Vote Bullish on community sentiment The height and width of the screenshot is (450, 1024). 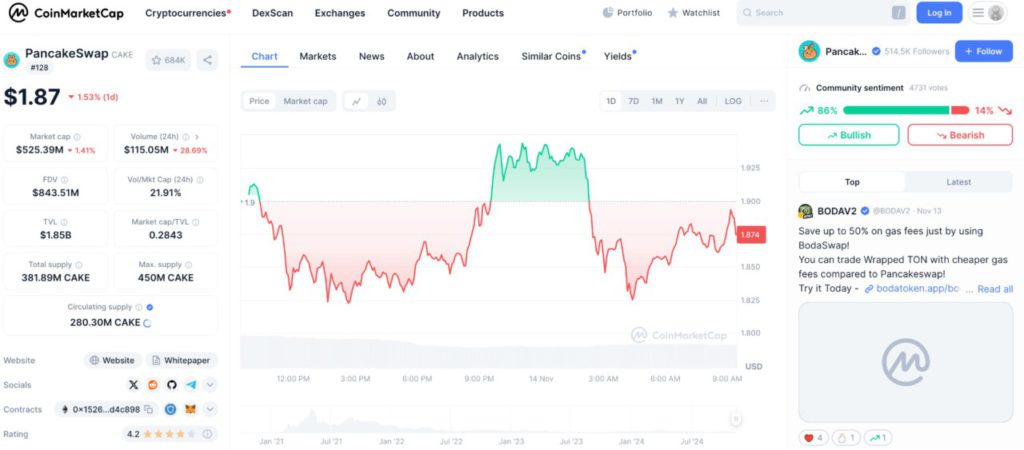(848, 135)
